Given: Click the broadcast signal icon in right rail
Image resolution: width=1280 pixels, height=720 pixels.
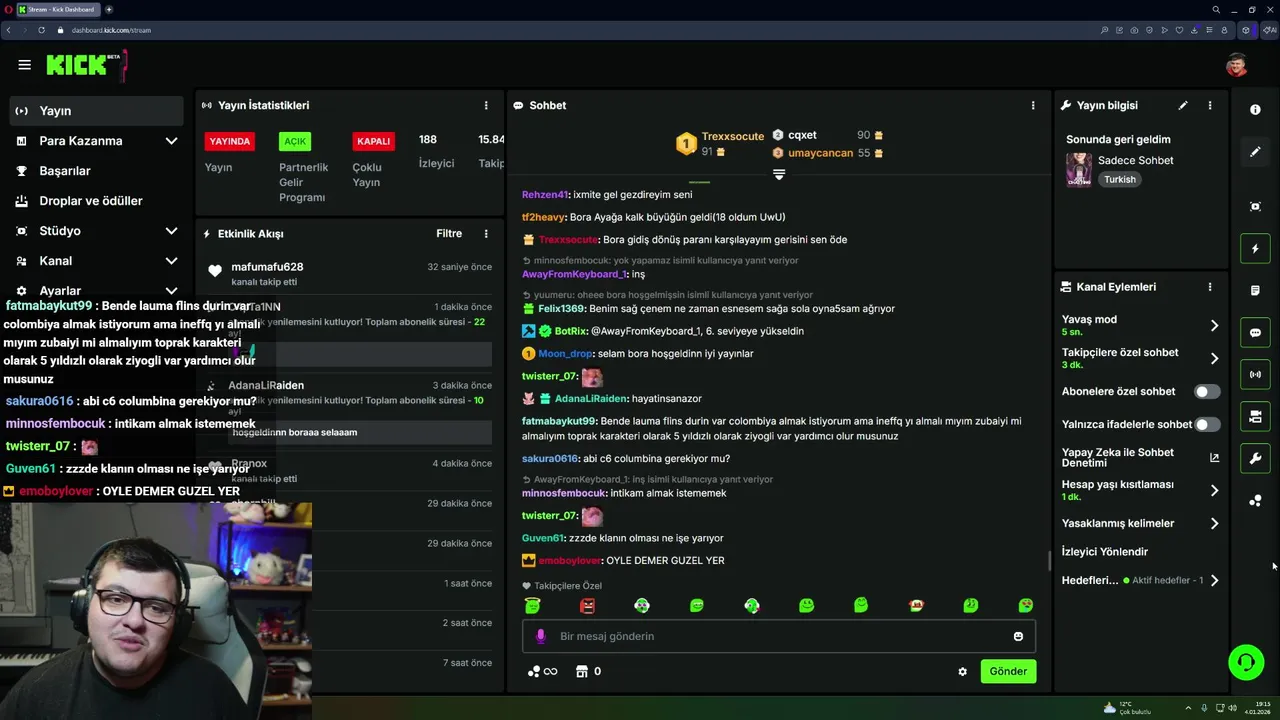Looking at the screenshot, I should pos(1255,375).
